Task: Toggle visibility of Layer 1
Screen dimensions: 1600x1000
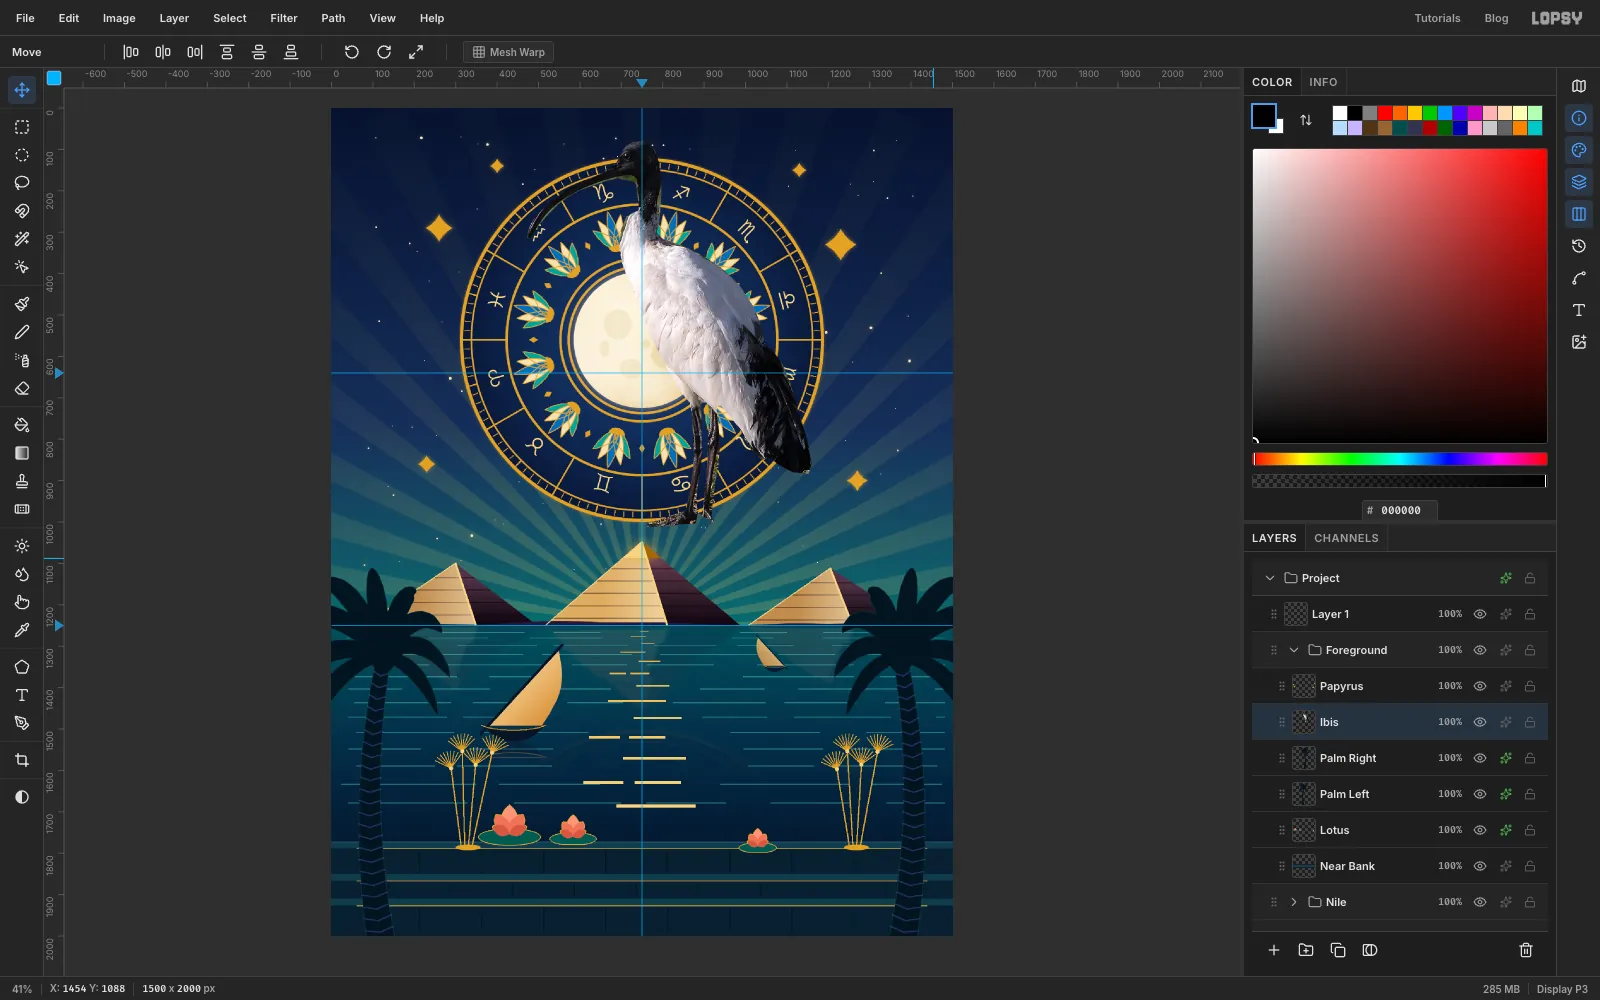Action: 1480,614
